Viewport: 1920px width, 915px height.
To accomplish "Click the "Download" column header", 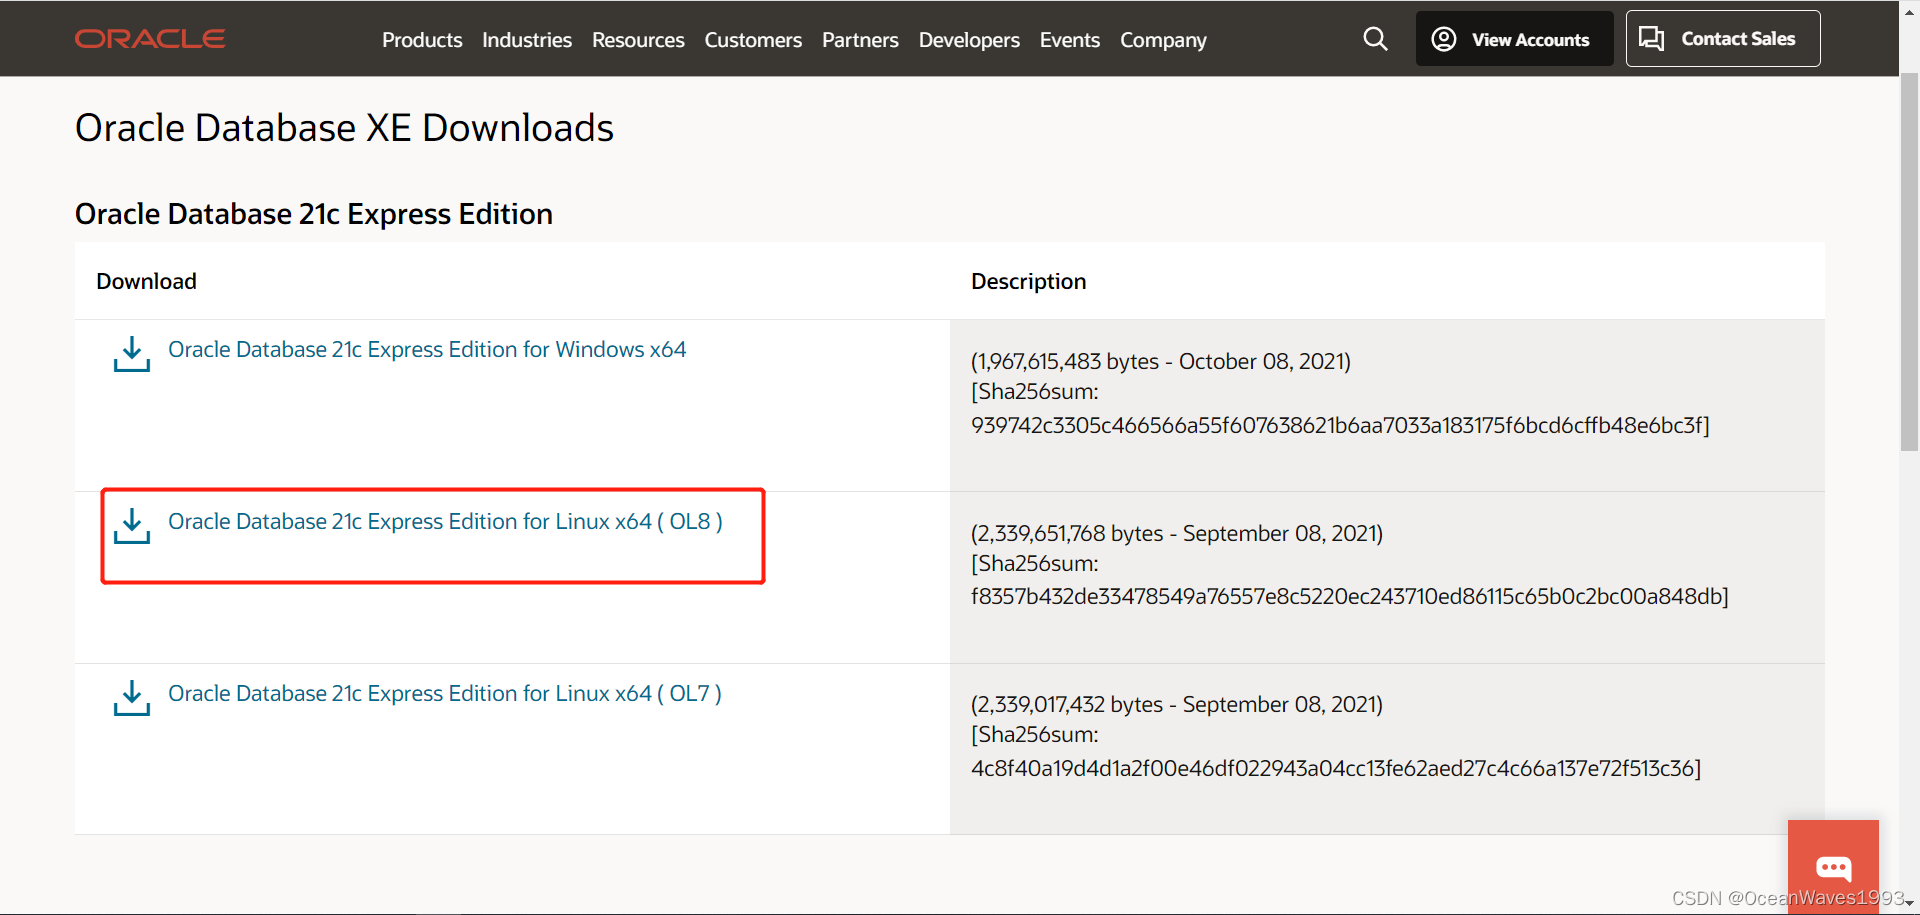I will point(146,281).
